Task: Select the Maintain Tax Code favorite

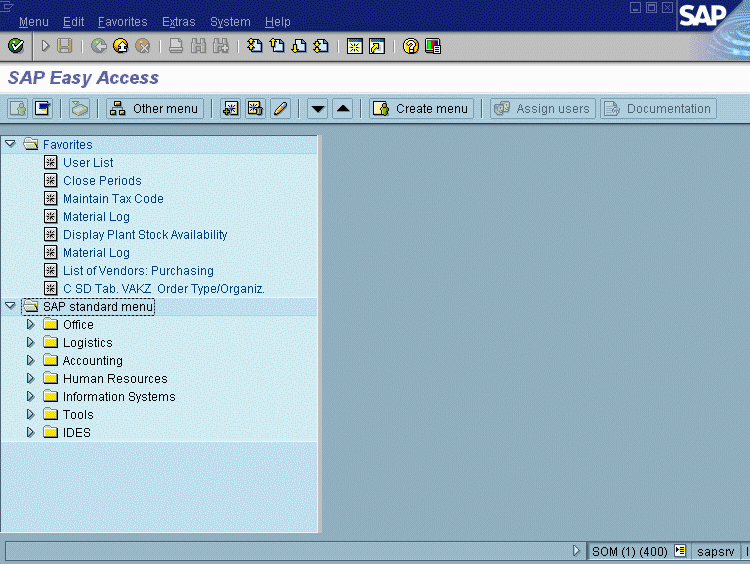Action: click(x=113, y=199)
